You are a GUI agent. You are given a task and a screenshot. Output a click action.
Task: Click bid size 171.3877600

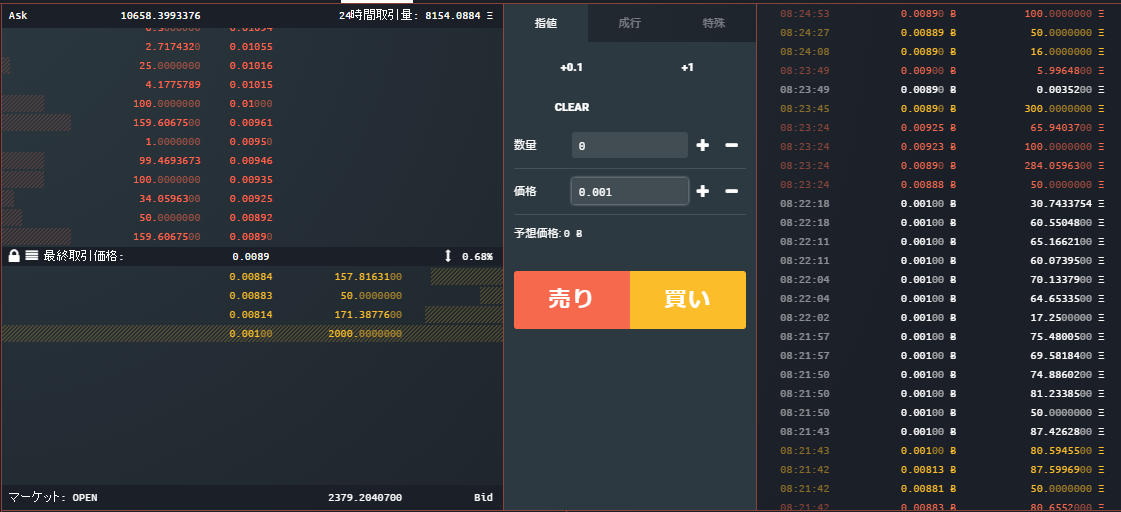(368, 315)
